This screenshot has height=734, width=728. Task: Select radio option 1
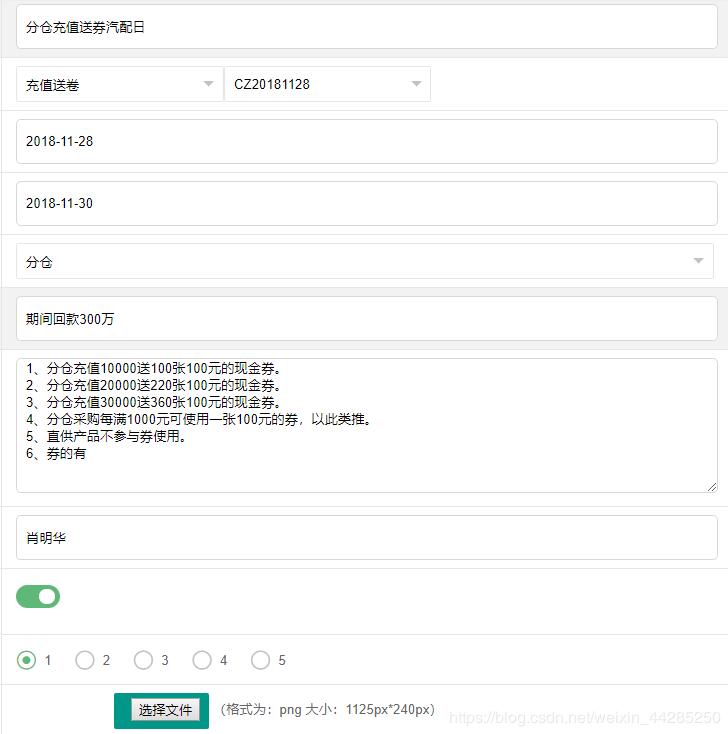[26, 660]
